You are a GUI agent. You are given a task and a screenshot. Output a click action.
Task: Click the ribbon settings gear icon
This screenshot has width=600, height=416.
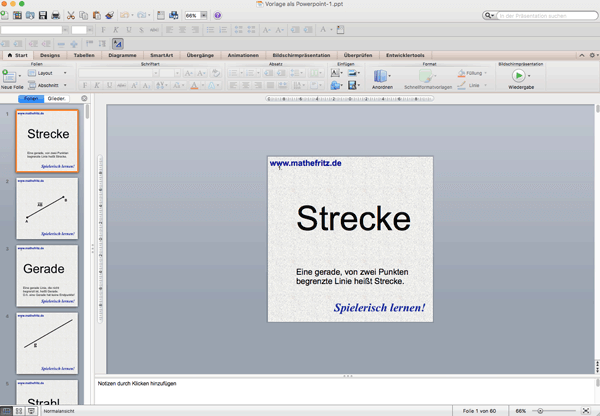592,55
